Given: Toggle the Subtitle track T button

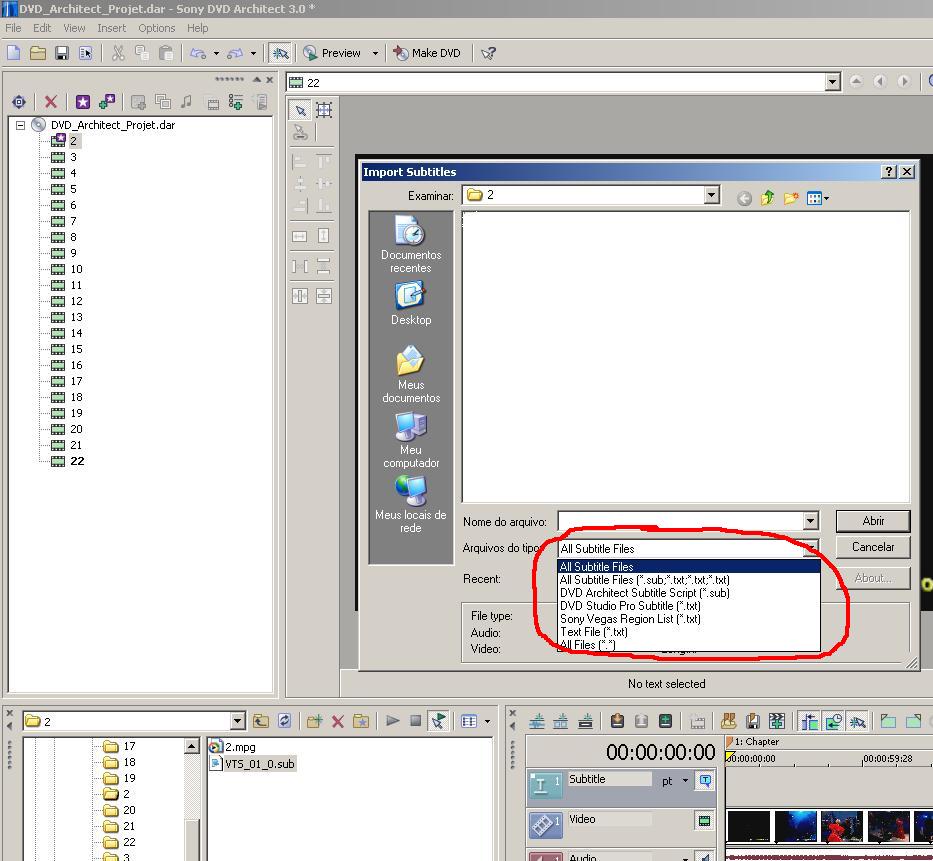Looking at the screenshot, I should (705, 780).
